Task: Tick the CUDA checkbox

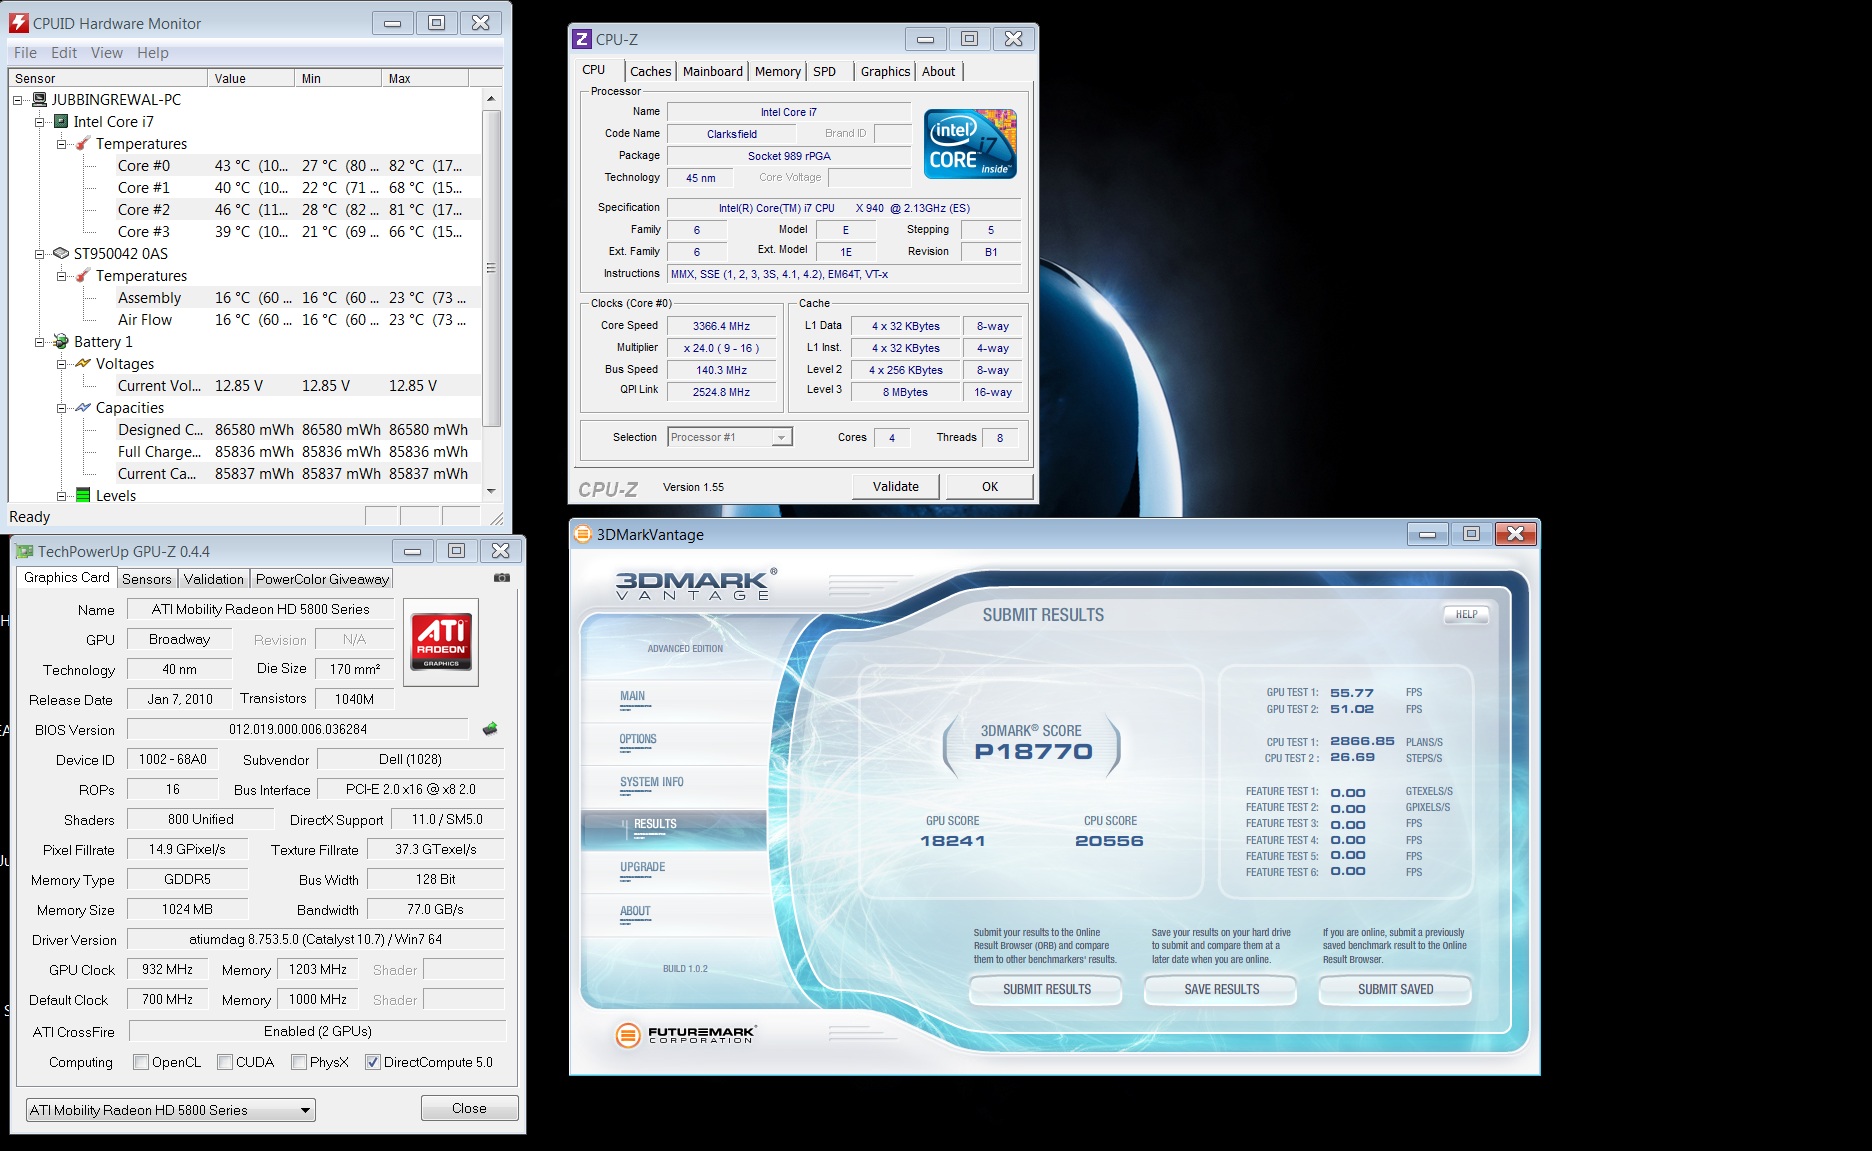Action: point(225,1062)
